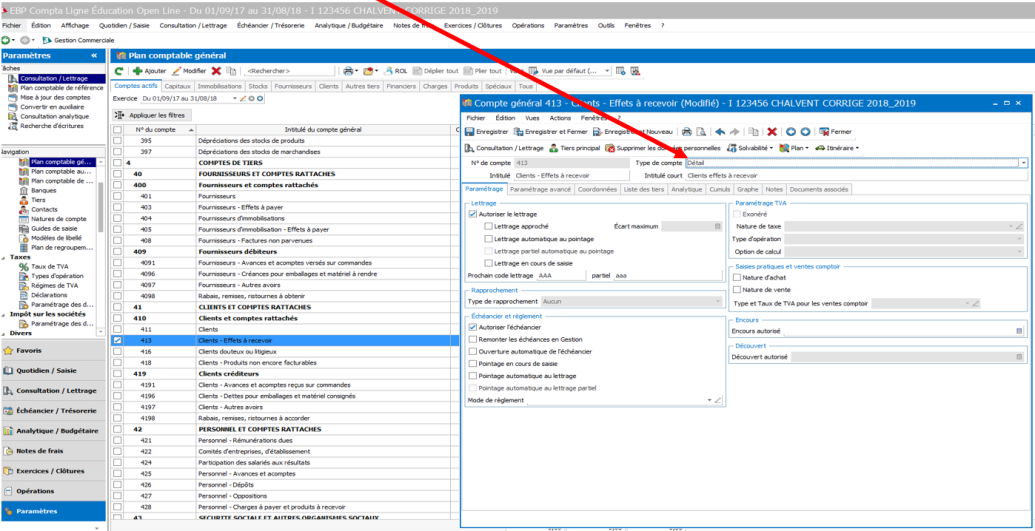This screenshot has width=1035, height=531.
Task: Open Favoris section in sidebar
Action: tap(53, 349)
